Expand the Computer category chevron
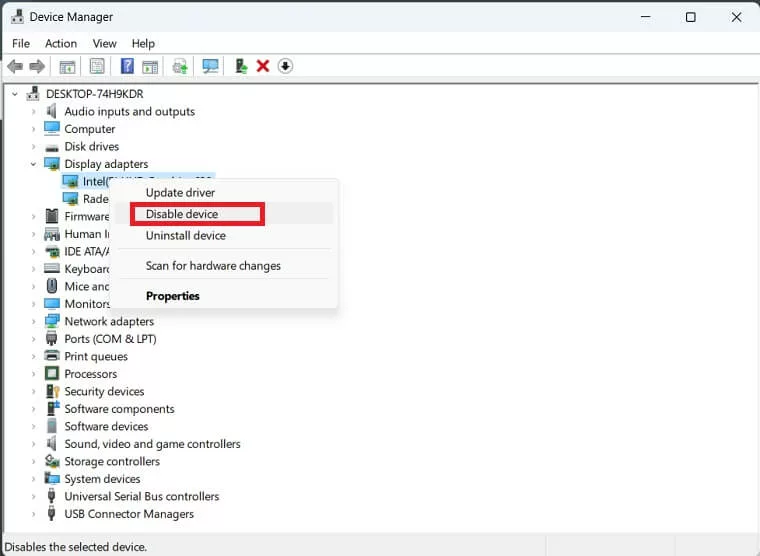This screenshot has width=760, height=556. [33, 129]
